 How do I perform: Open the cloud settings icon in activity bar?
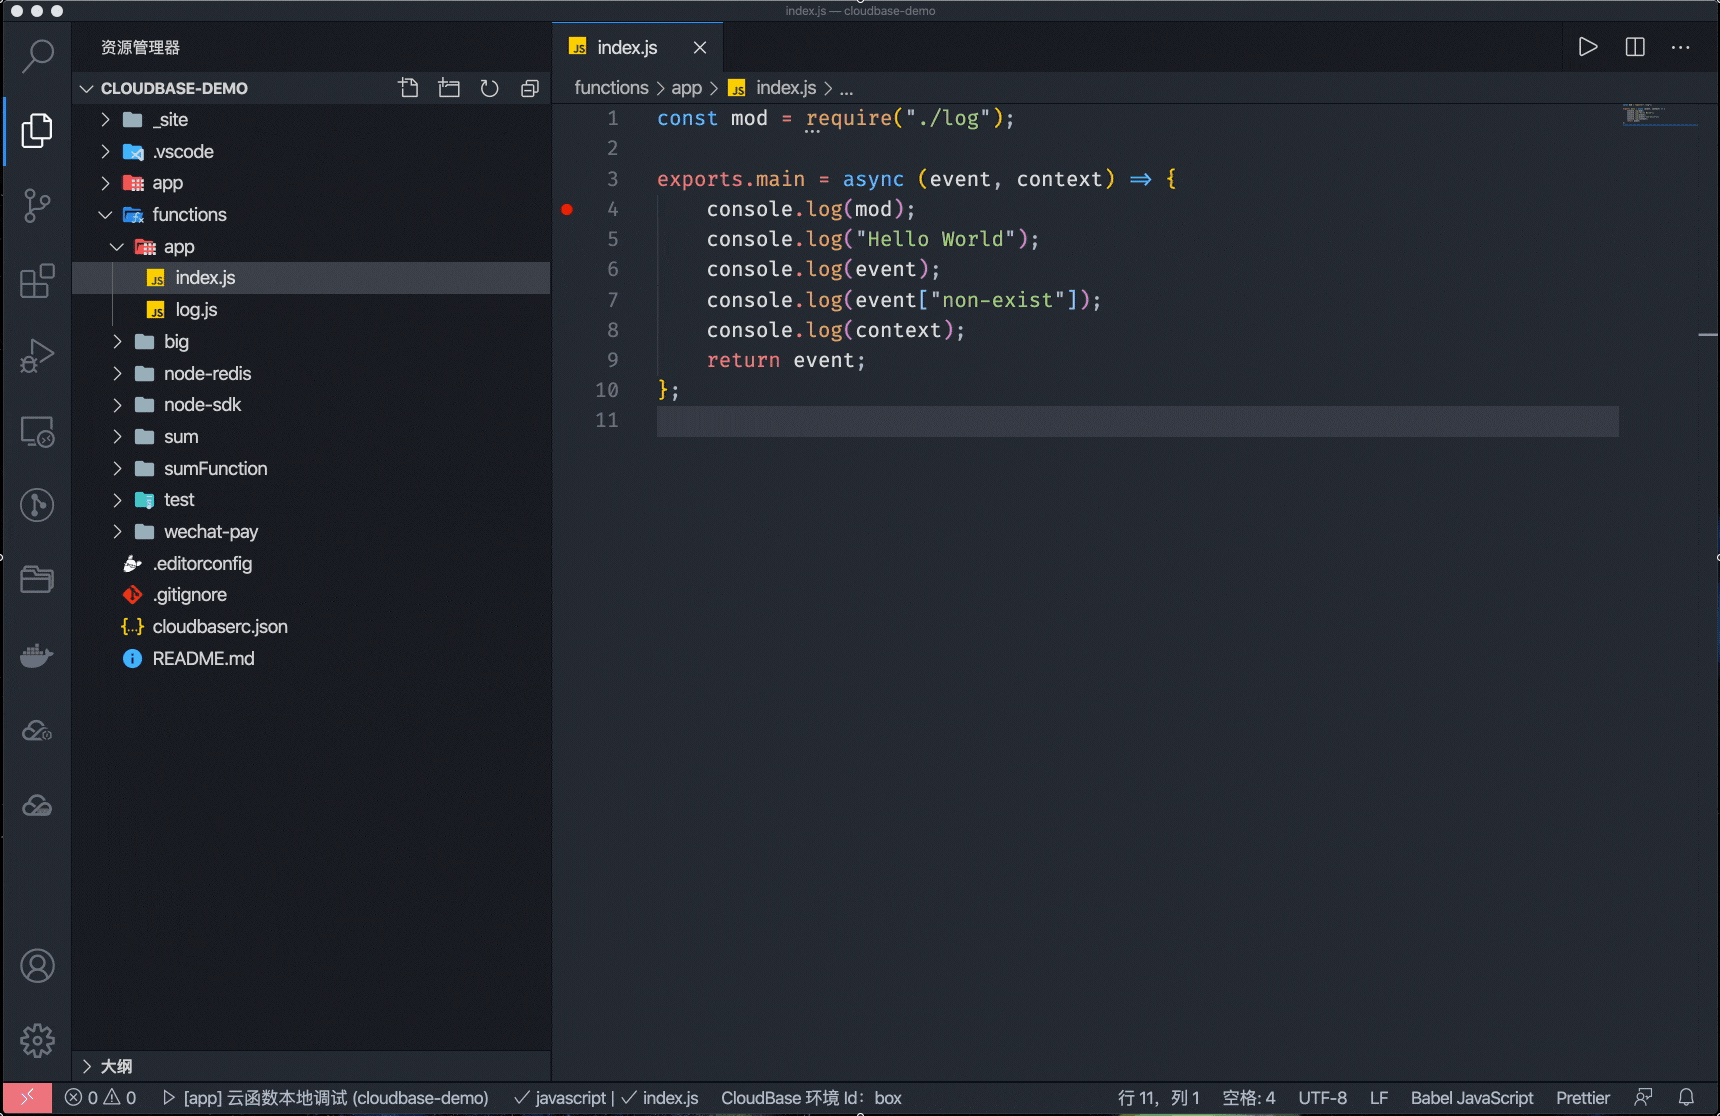click(x=37, y=731)
